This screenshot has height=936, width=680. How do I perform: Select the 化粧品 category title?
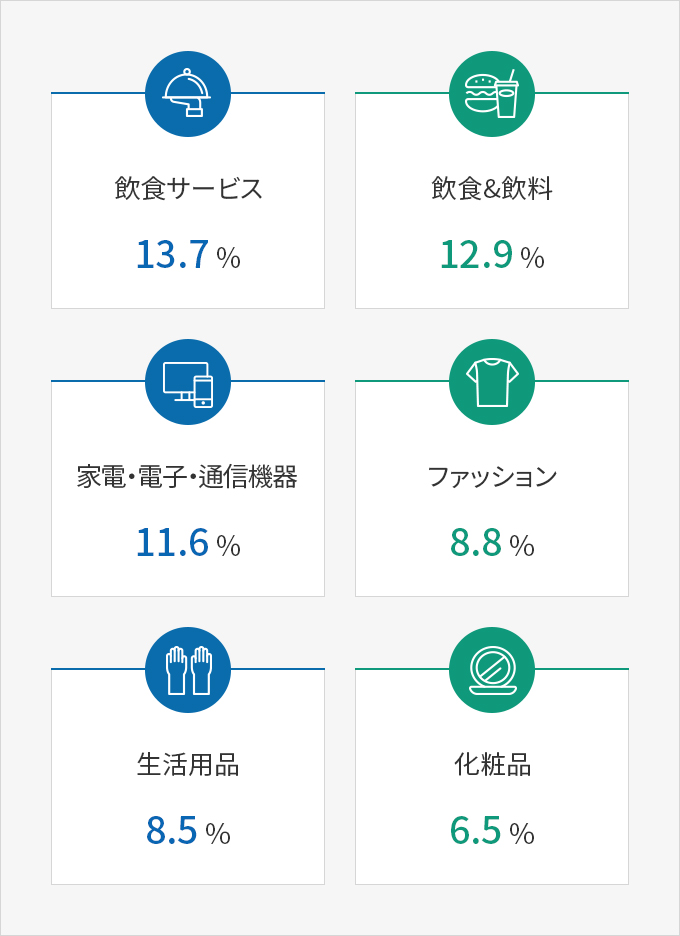[x=492, y=765]
